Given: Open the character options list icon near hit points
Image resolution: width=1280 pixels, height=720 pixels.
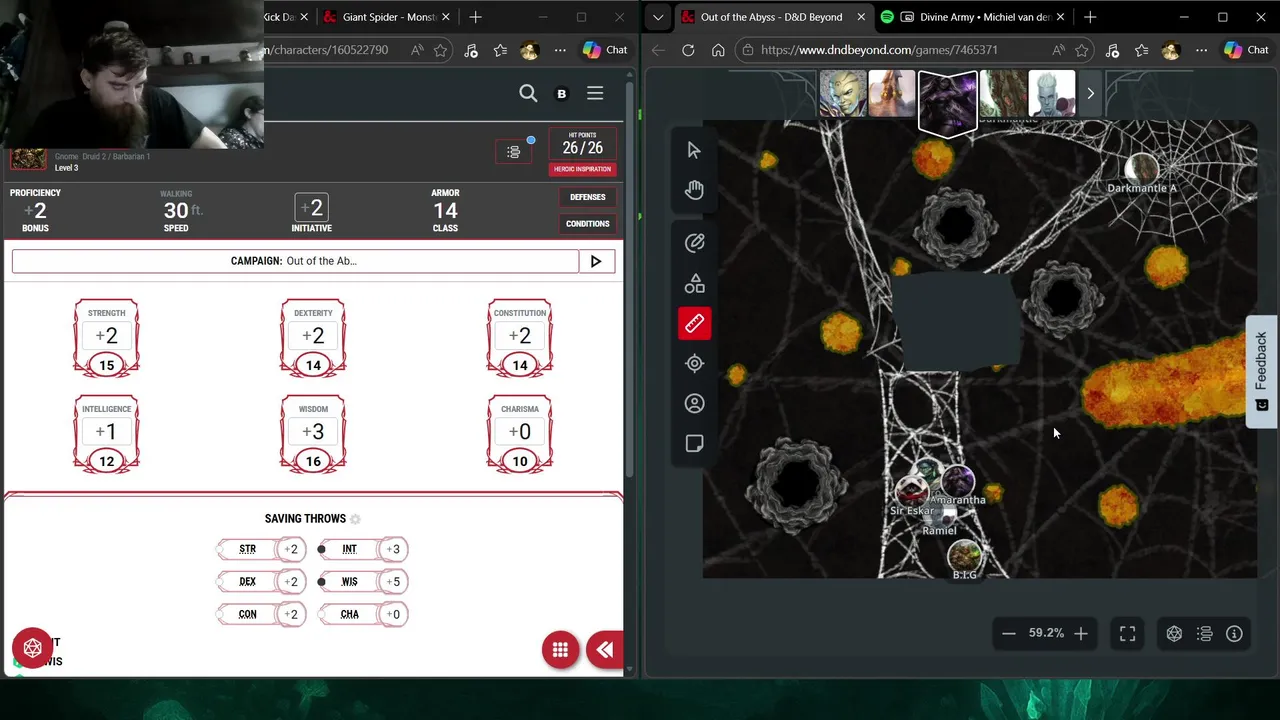Looking at the screenshot, I should (x=513, y=152).
